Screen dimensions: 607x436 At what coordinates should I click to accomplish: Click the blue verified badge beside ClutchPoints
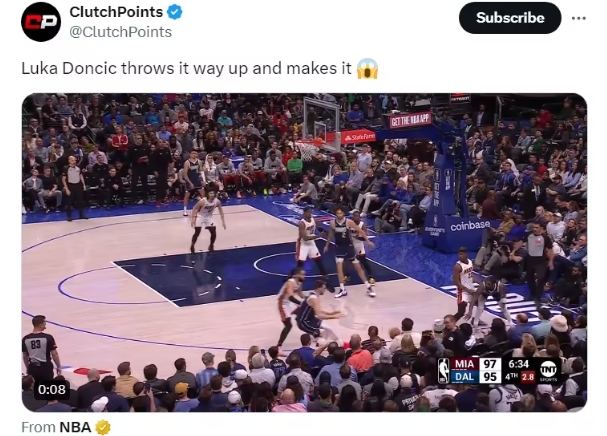pos(175,12)
